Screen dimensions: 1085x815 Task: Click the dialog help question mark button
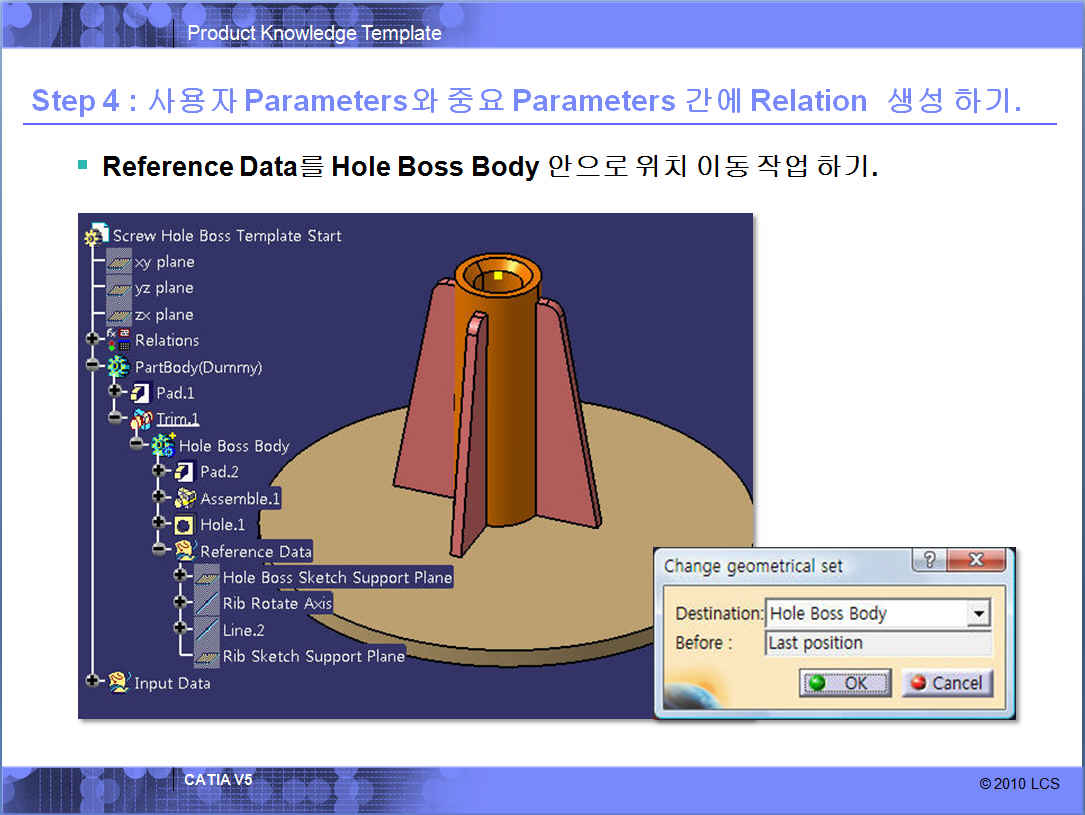tap(929, 560)
